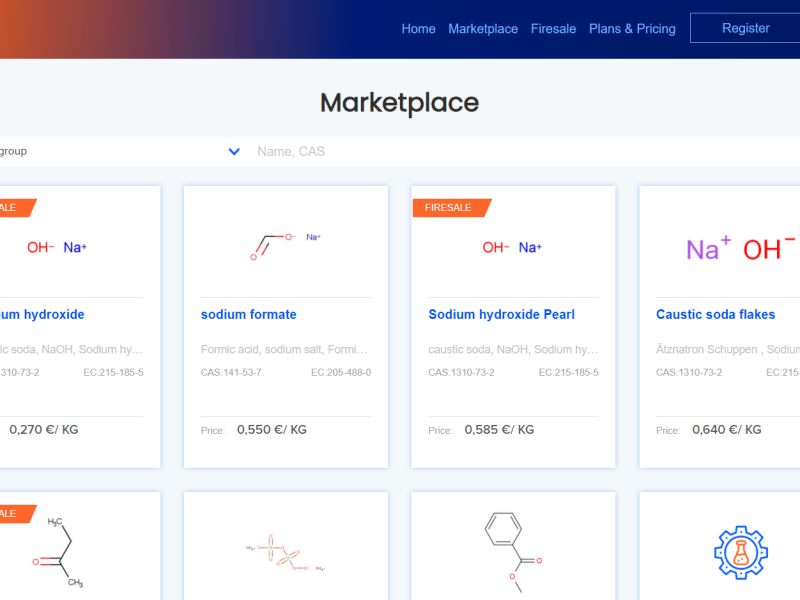Select the price 0,640 €/ KG
This screenshot has width=800, height=600.
click(727, 430)
